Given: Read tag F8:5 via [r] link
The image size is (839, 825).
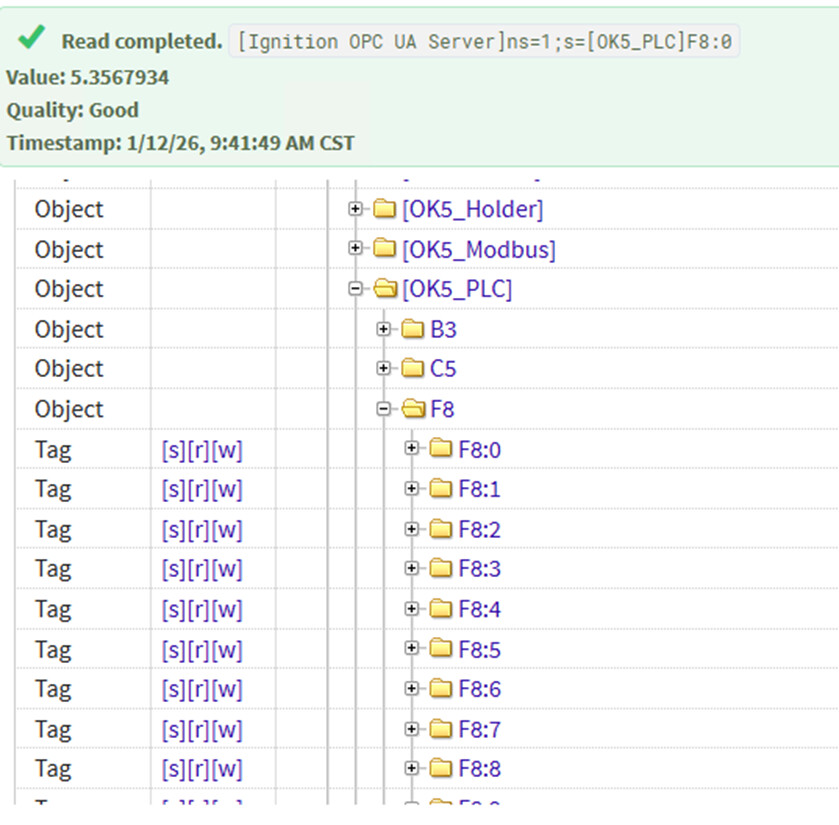Looking at the screenshot, I should [198, 650].
